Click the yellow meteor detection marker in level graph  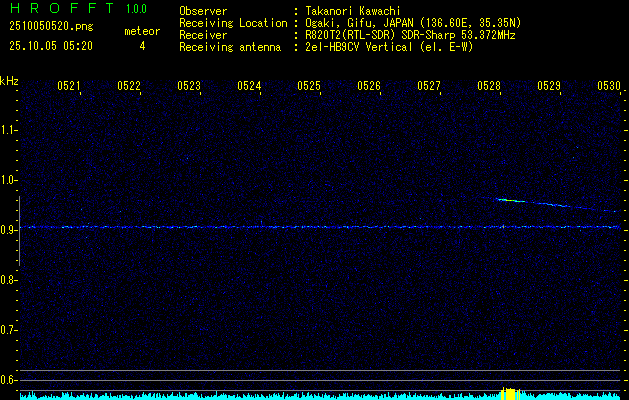pos(511,393)
